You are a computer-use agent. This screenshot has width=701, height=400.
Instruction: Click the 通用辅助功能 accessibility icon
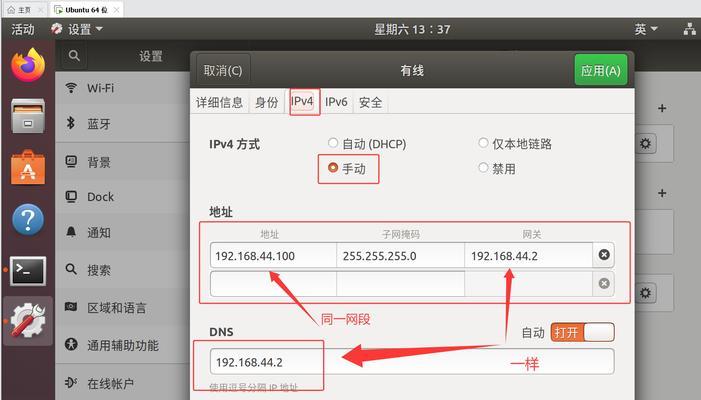(71, 344)
